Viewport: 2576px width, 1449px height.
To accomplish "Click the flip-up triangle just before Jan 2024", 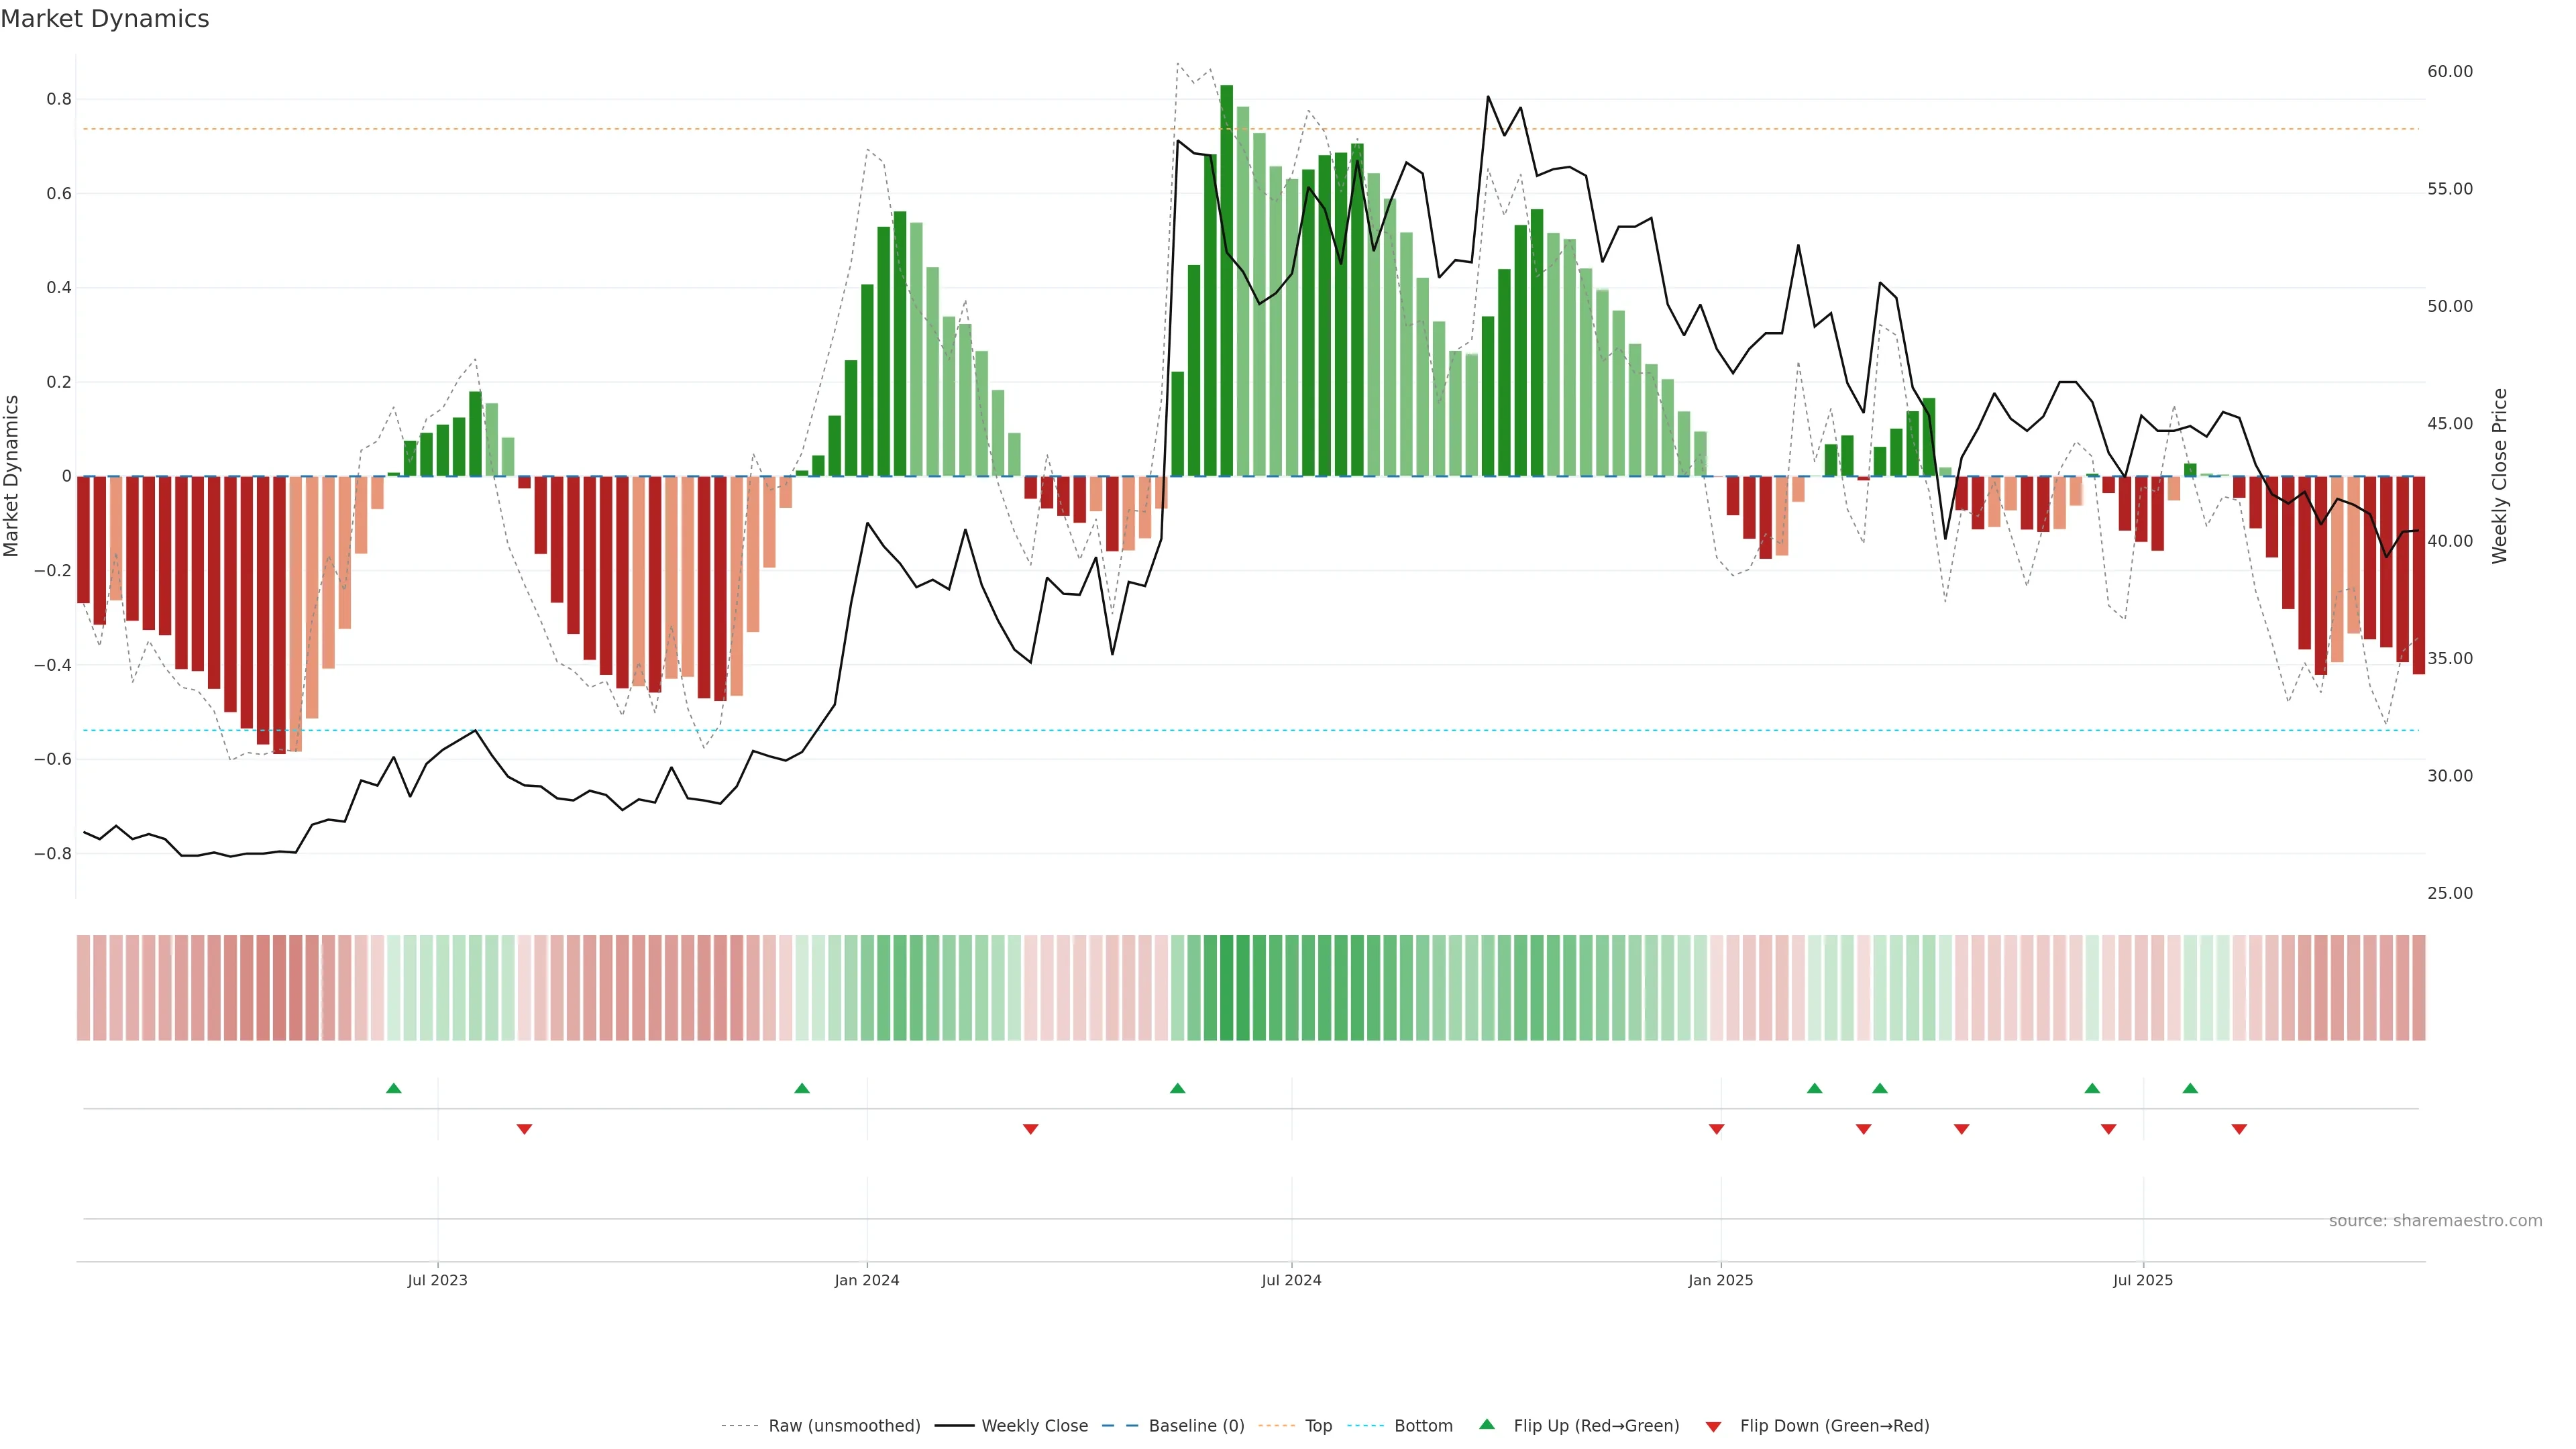I will (x=801, y=1088).
